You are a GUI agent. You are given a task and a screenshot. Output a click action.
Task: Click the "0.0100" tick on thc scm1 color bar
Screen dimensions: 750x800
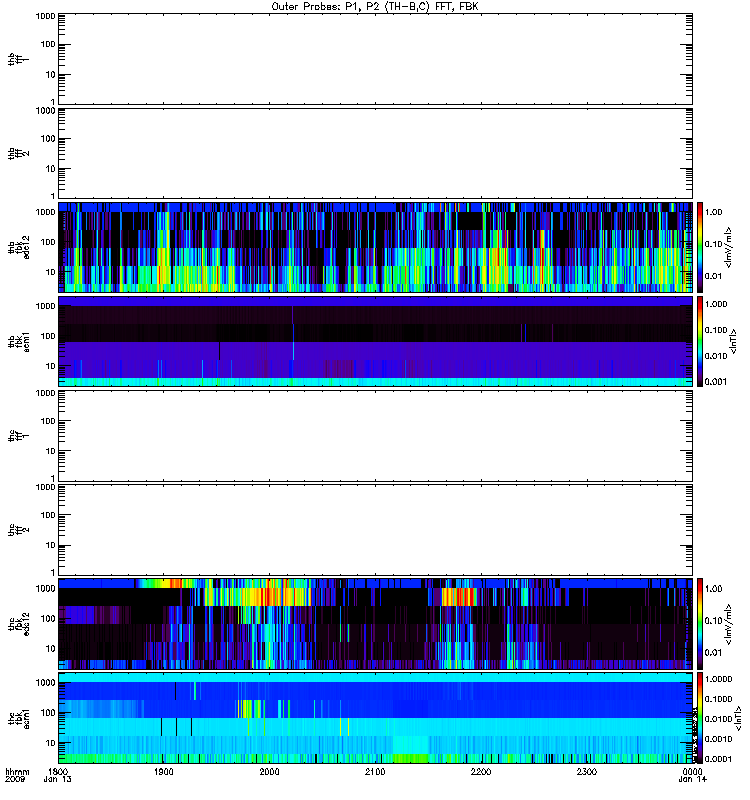point(718,719)
